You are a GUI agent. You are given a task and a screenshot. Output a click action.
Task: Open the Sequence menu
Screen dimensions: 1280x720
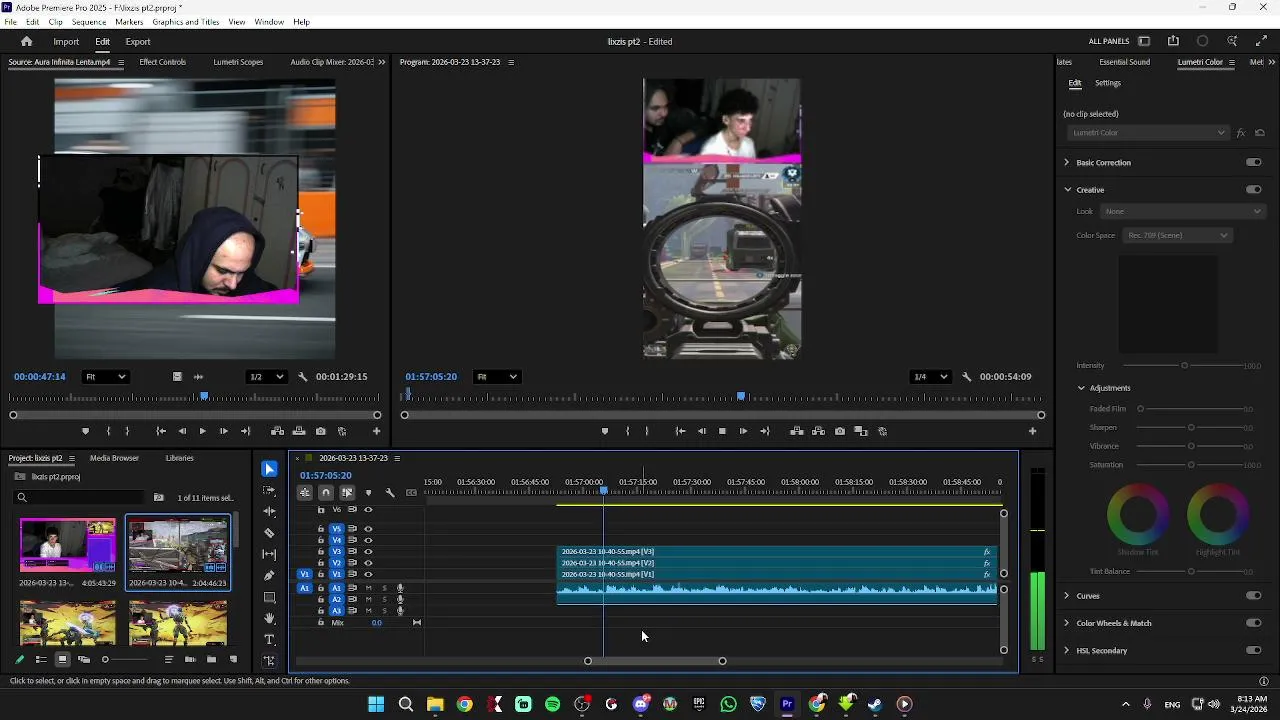click(x=89, y=22)
